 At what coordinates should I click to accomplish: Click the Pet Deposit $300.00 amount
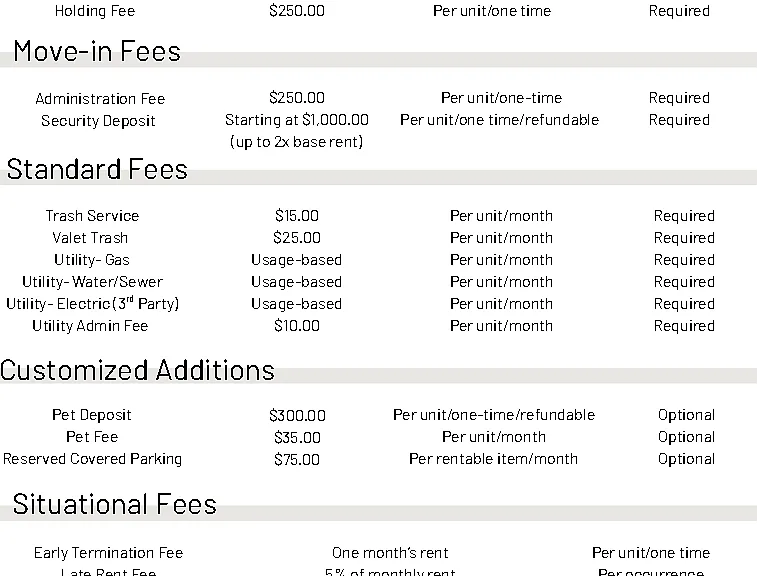pos(297,415)
